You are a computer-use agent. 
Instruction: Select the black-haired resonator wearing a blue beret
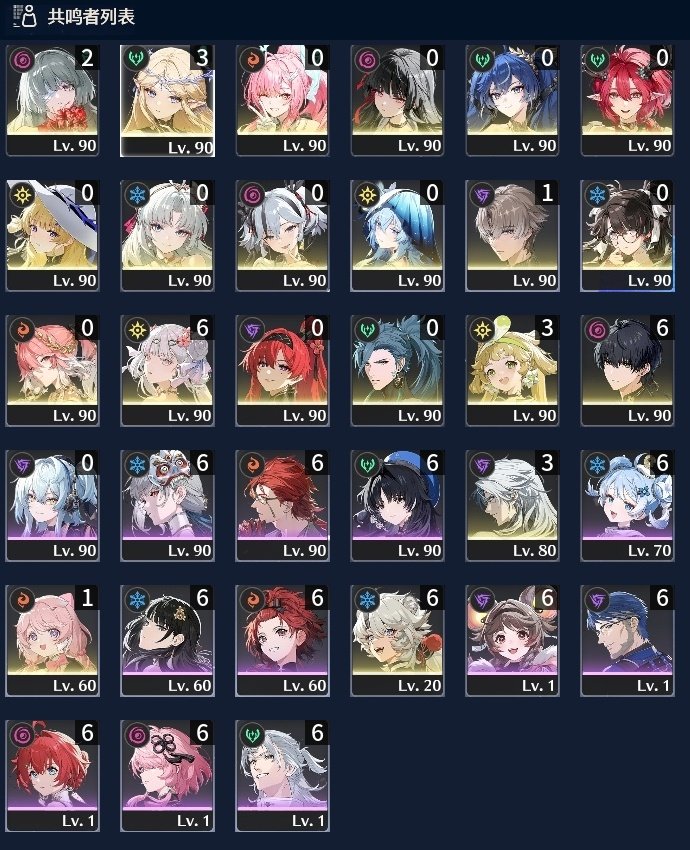[x=397, y=506]
